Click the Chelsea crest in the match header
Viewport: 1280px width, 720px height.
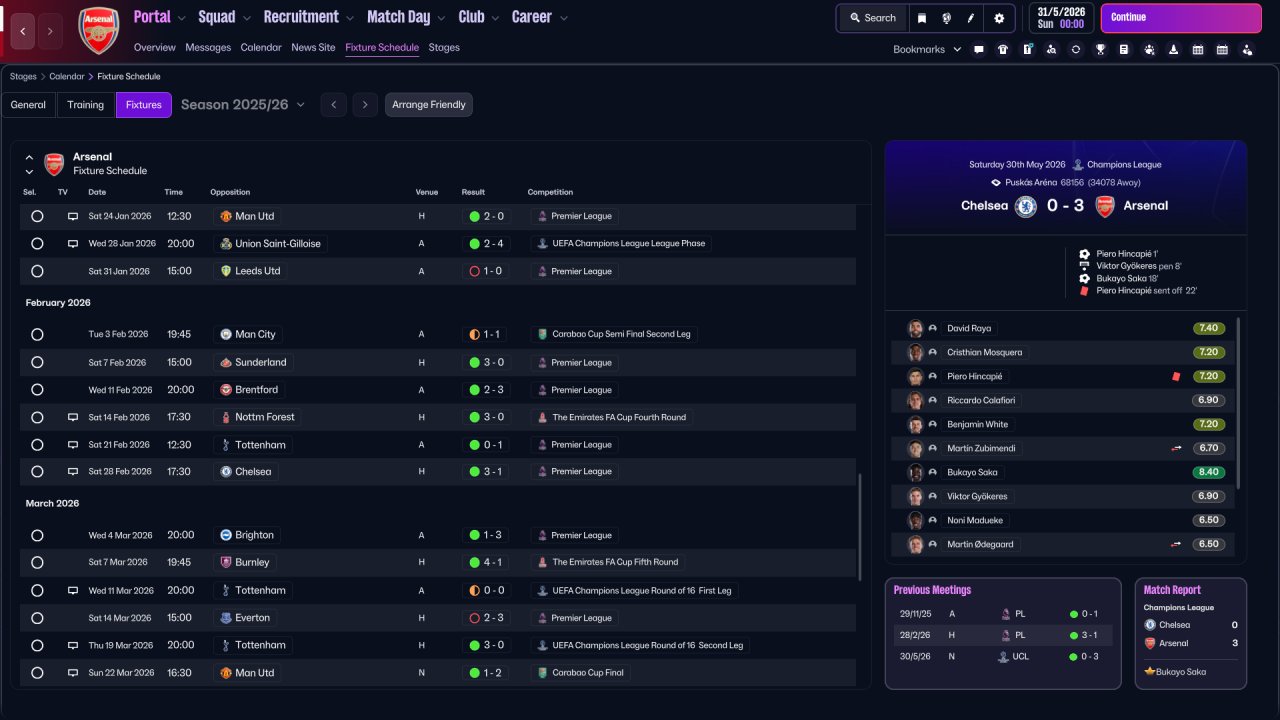(x=1025, y=206)
